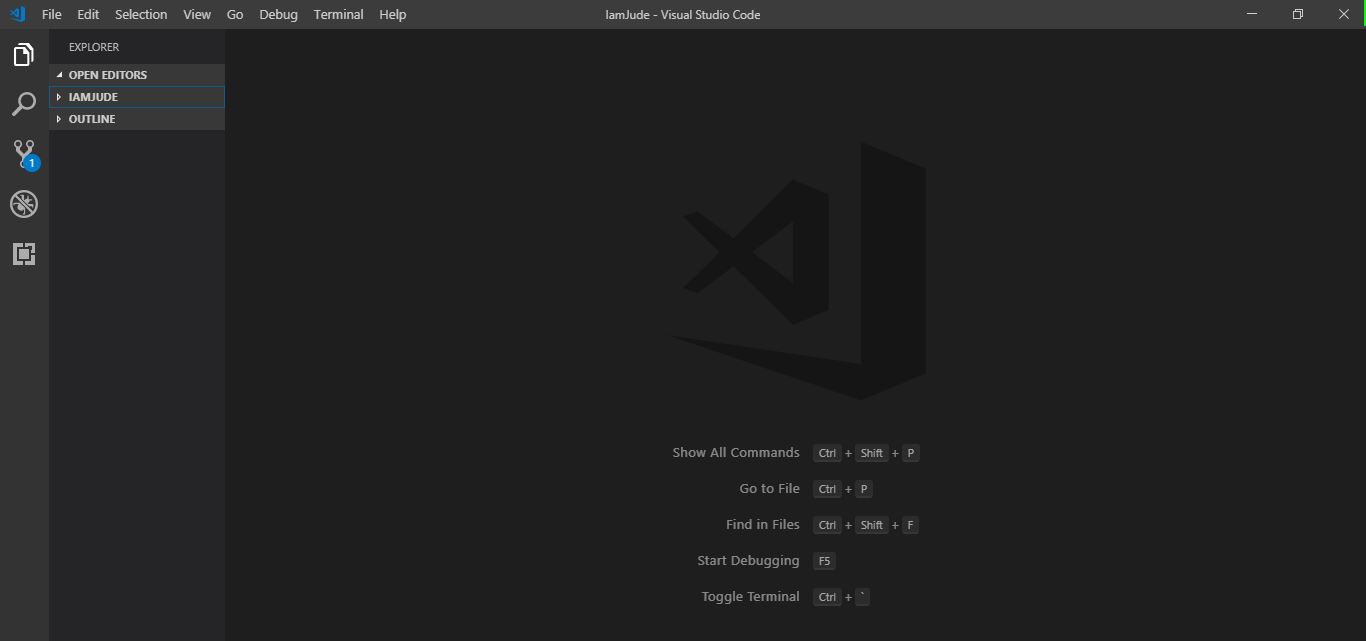Click the Start Debugging hint text

click(748, 561)
